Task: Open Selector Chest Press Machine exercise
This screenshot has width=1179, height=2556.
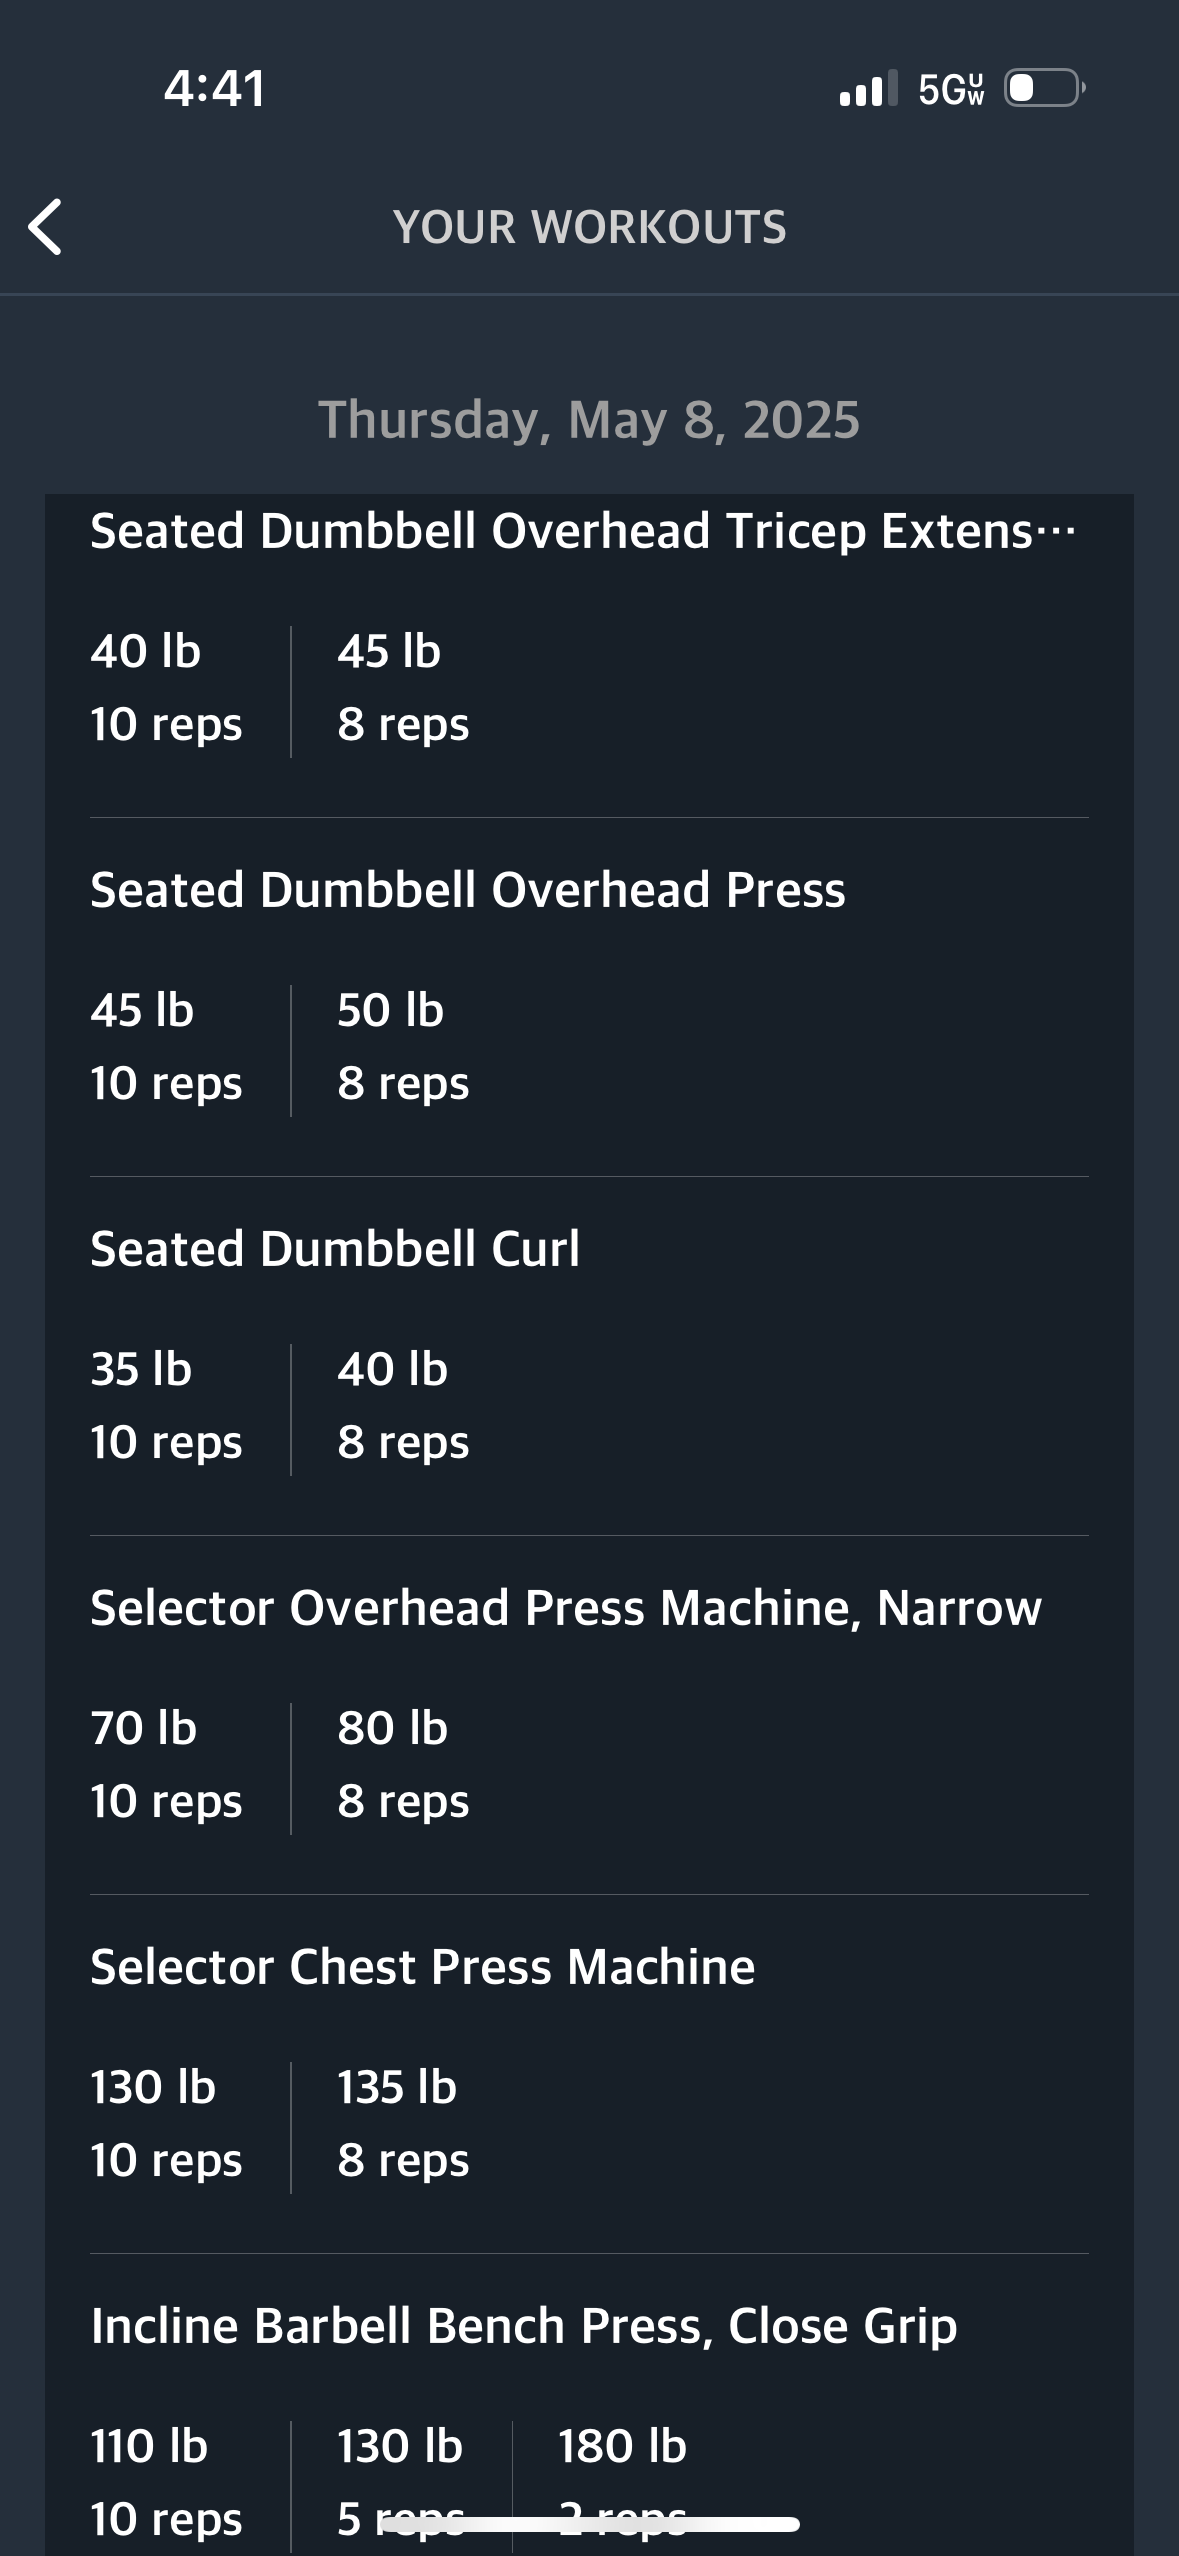Action: pyautogui.click(x=423, y=1966)
